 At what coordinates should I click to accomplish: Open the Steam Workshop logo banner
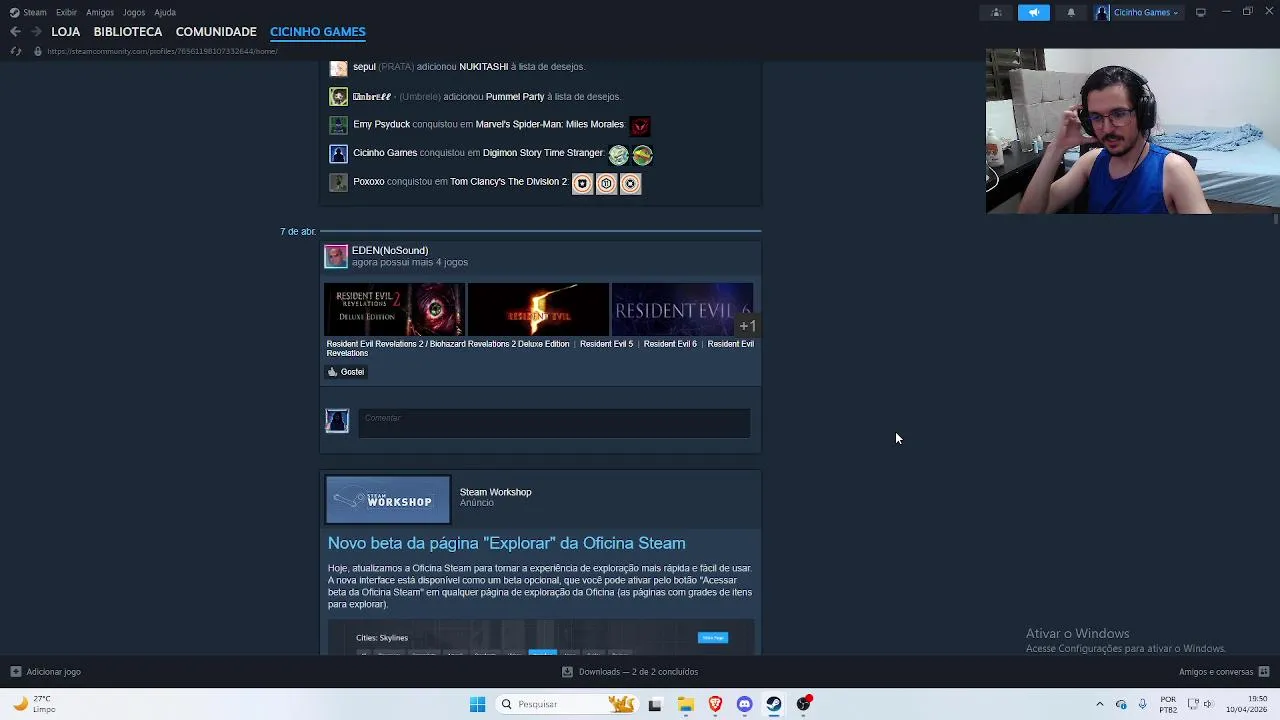click(x=388, y=500)
